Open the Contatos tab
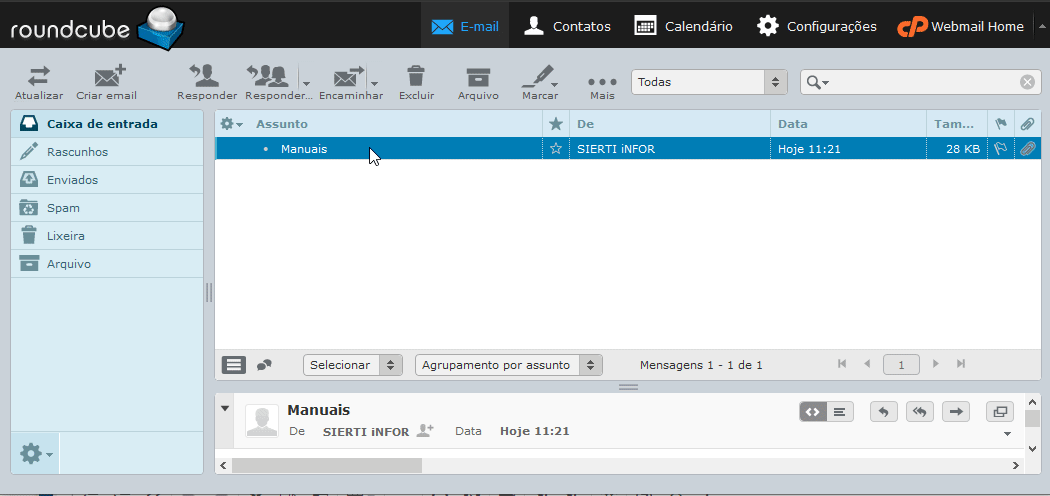The image size is (1050, 496). pyautogui.click(x=567, y=27)
